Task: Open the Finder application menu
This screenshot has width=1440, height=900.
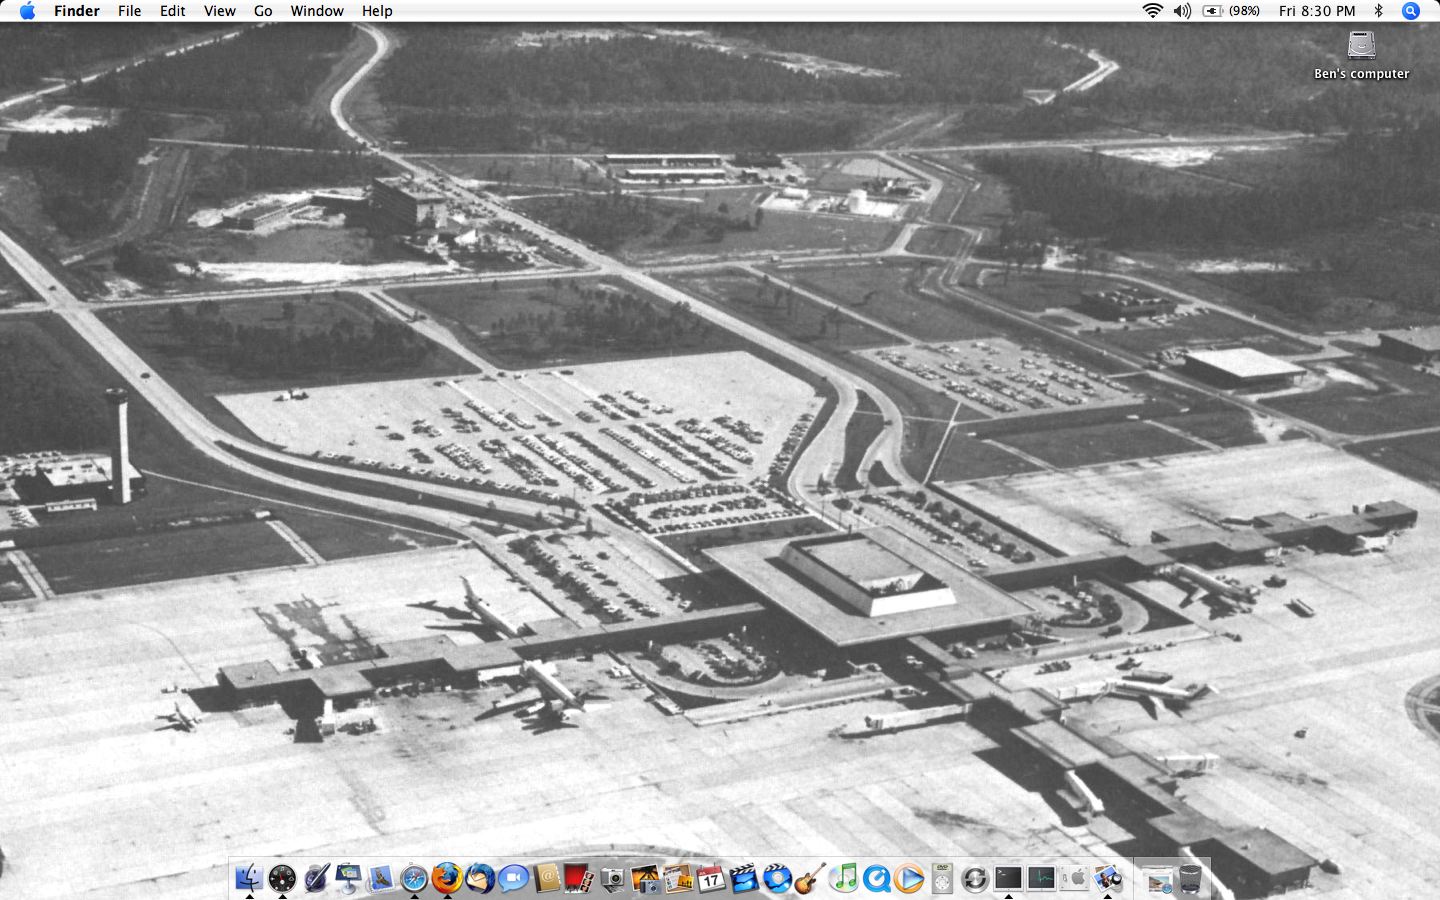Action: (x=76, y=11)
